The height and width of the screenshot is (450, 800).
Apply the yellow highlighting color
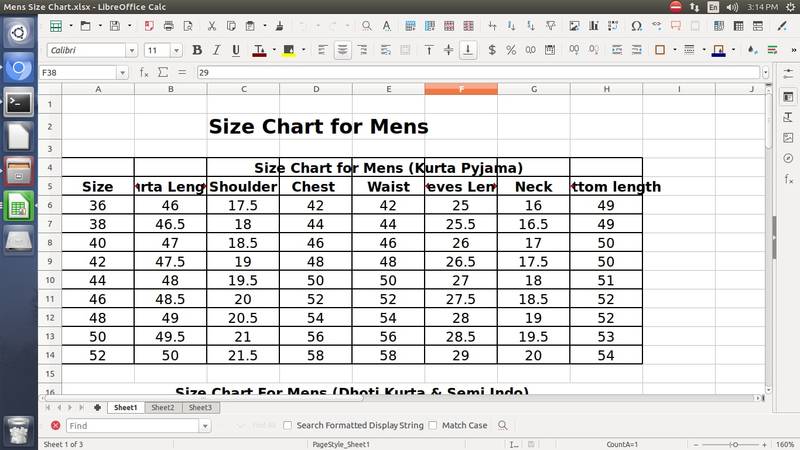(x=288, y=50)
